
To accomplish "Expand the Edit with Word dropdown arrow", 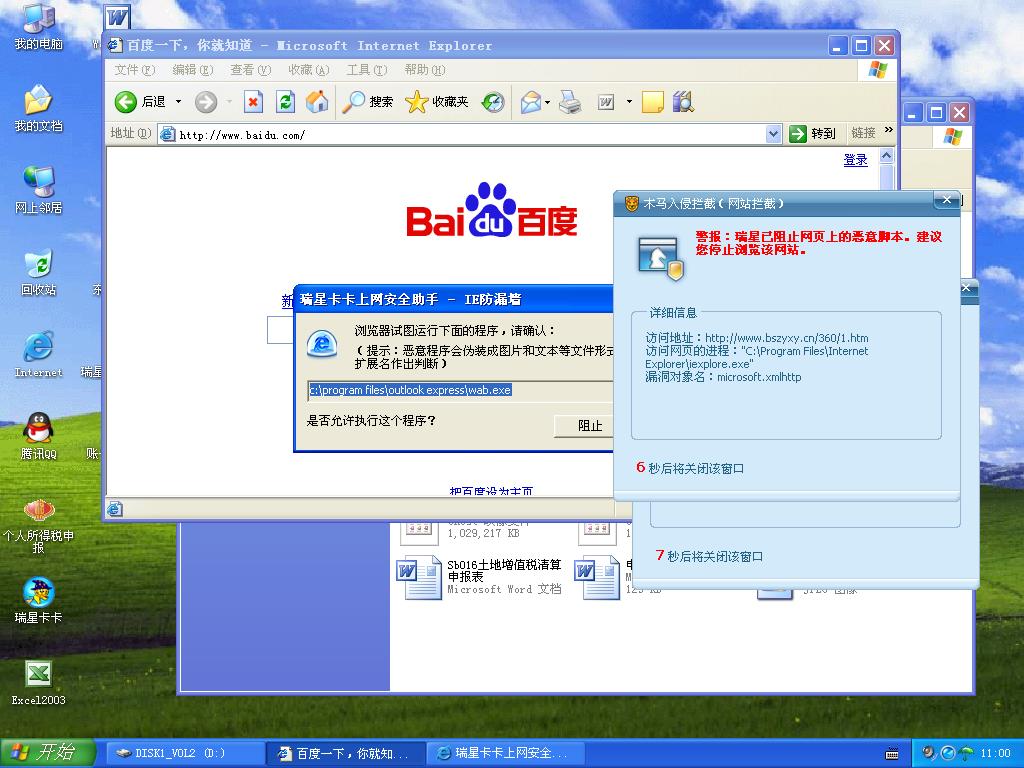I will tap(629, 102).
